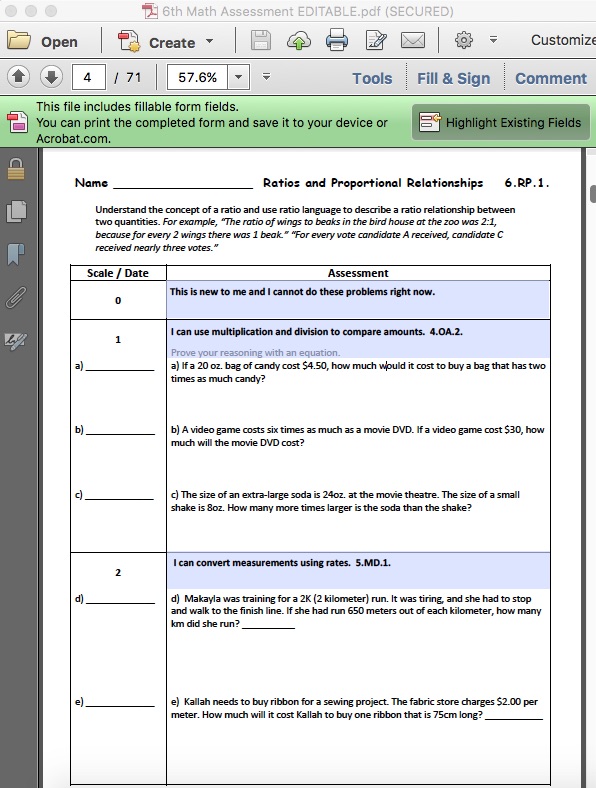Screen dimensions: 596x788
Task: Expand the Create dropdown arrow
Action: 210,41
